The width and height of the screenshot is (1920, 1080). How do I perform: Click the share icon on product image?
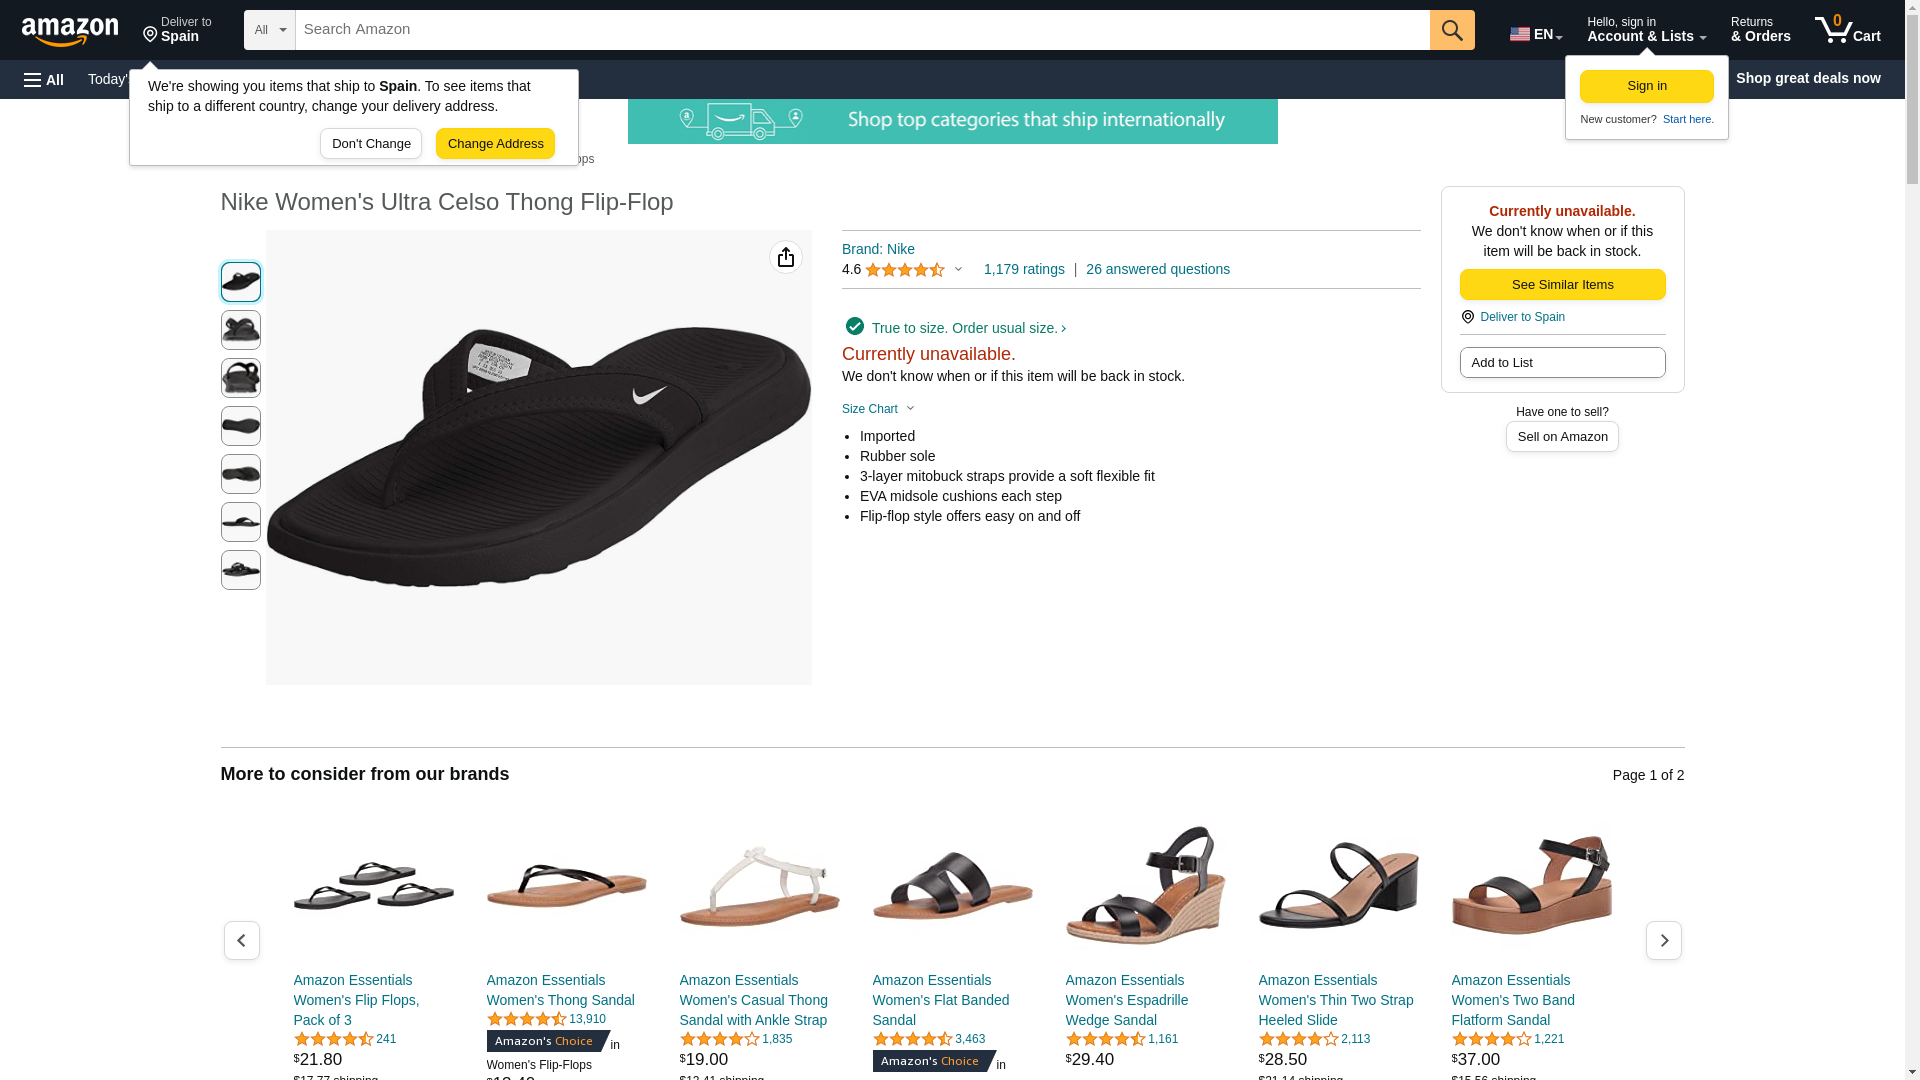[786, 258]
